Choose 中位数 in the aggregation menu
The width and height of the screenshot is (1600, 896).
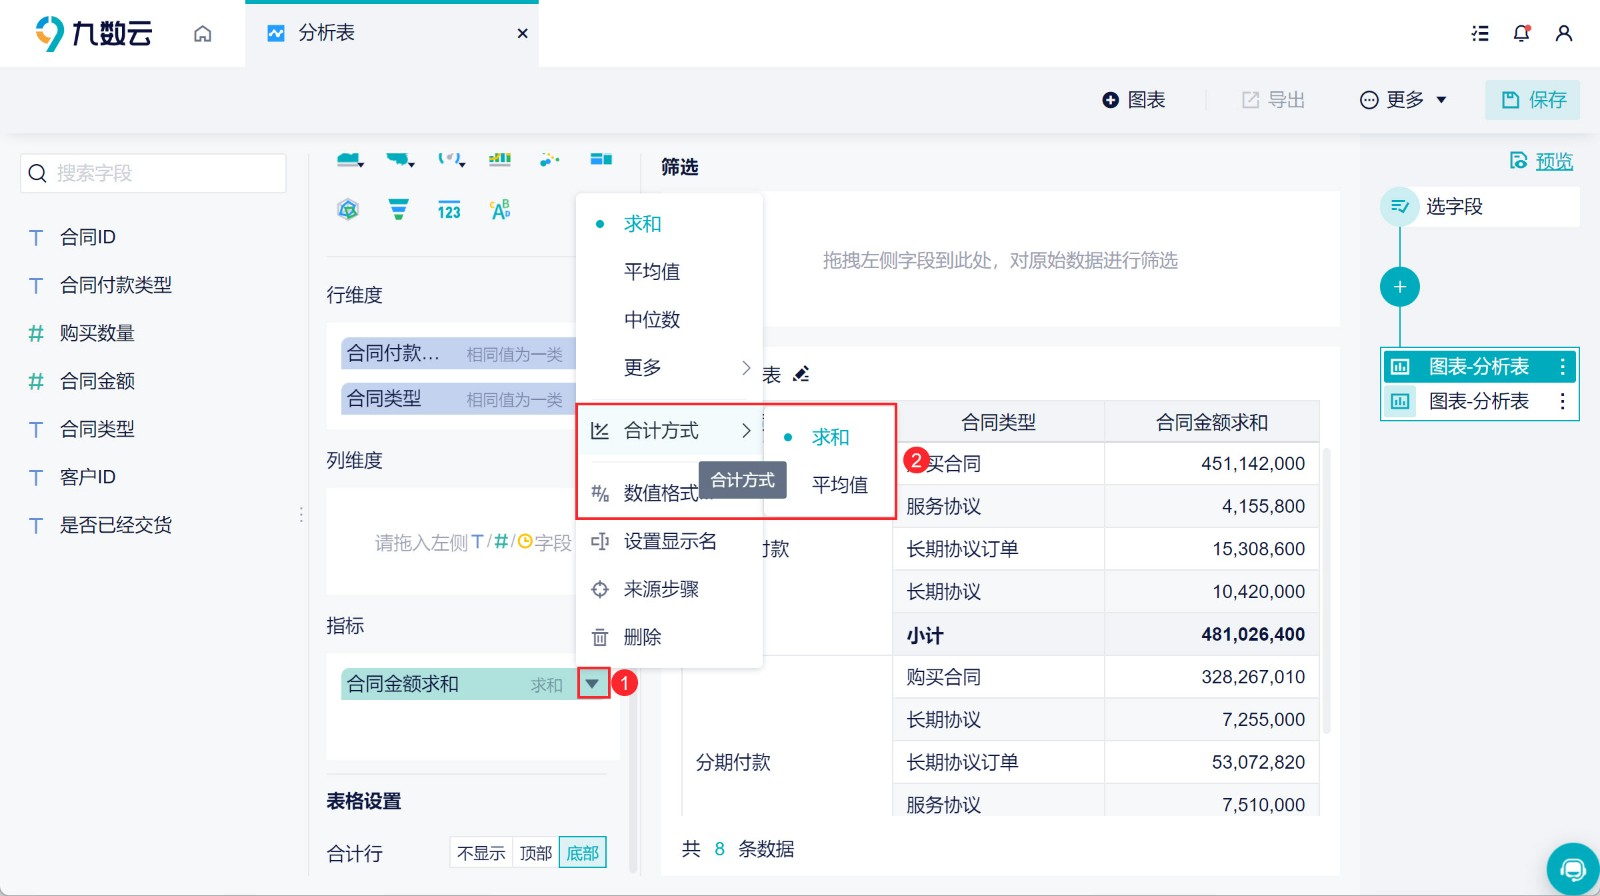click(x=669, y=320)
